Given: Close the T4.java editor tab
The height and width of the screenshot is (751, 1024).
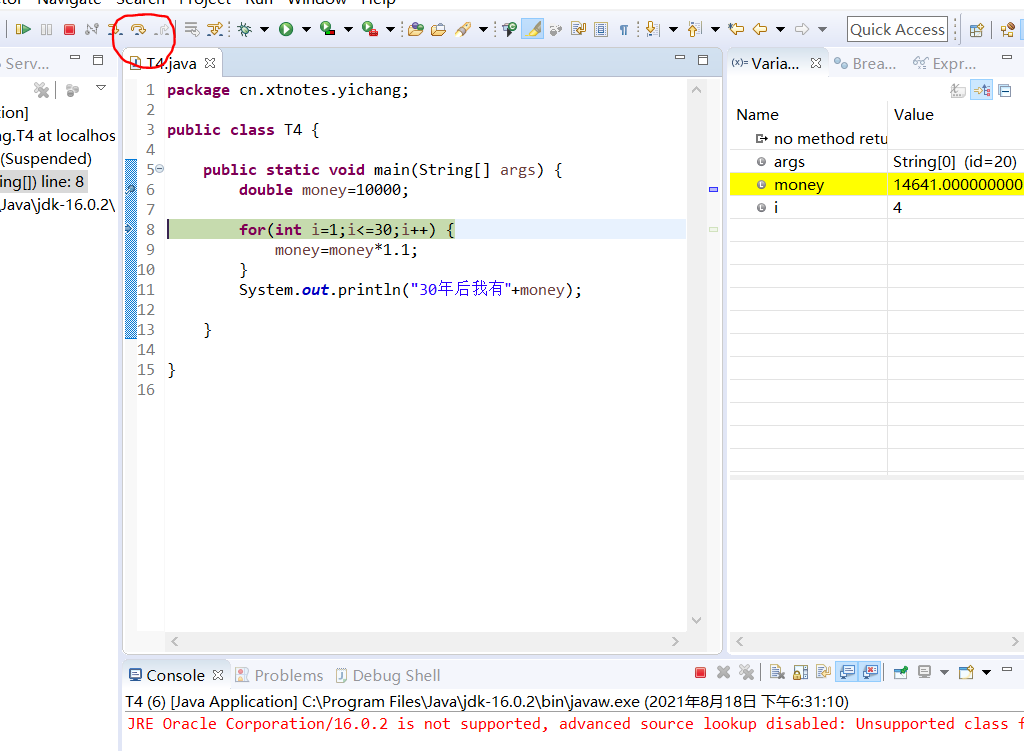Looking at the screenshot, I should [x=210, y=63].
